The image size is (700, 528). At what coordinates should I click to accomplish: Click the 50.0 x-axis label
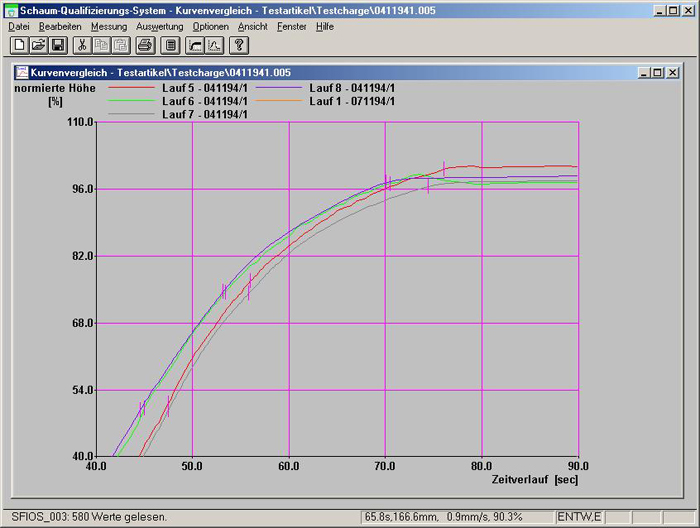(192, 466)
